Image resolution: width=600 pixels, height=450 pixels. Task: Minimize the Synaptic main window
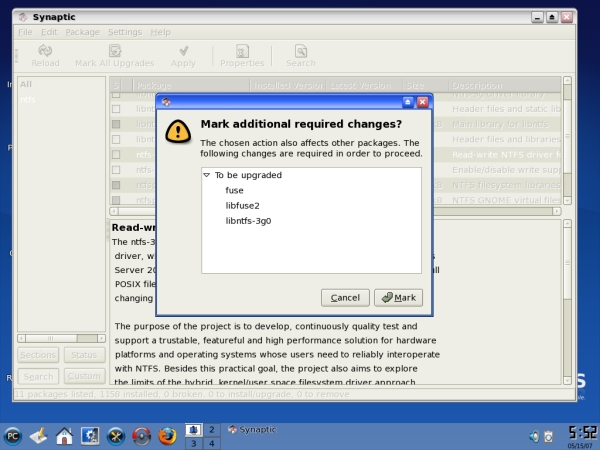pos(537,17)
